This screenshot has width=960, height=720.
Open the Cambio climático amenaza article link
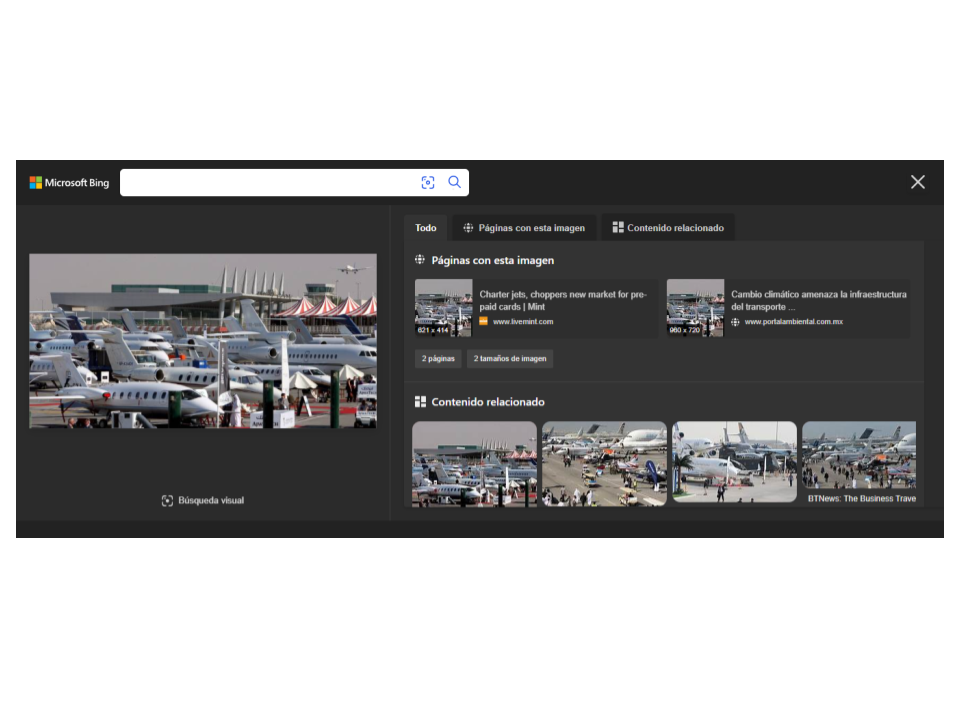pyautogui.click(x=818, y=300)
